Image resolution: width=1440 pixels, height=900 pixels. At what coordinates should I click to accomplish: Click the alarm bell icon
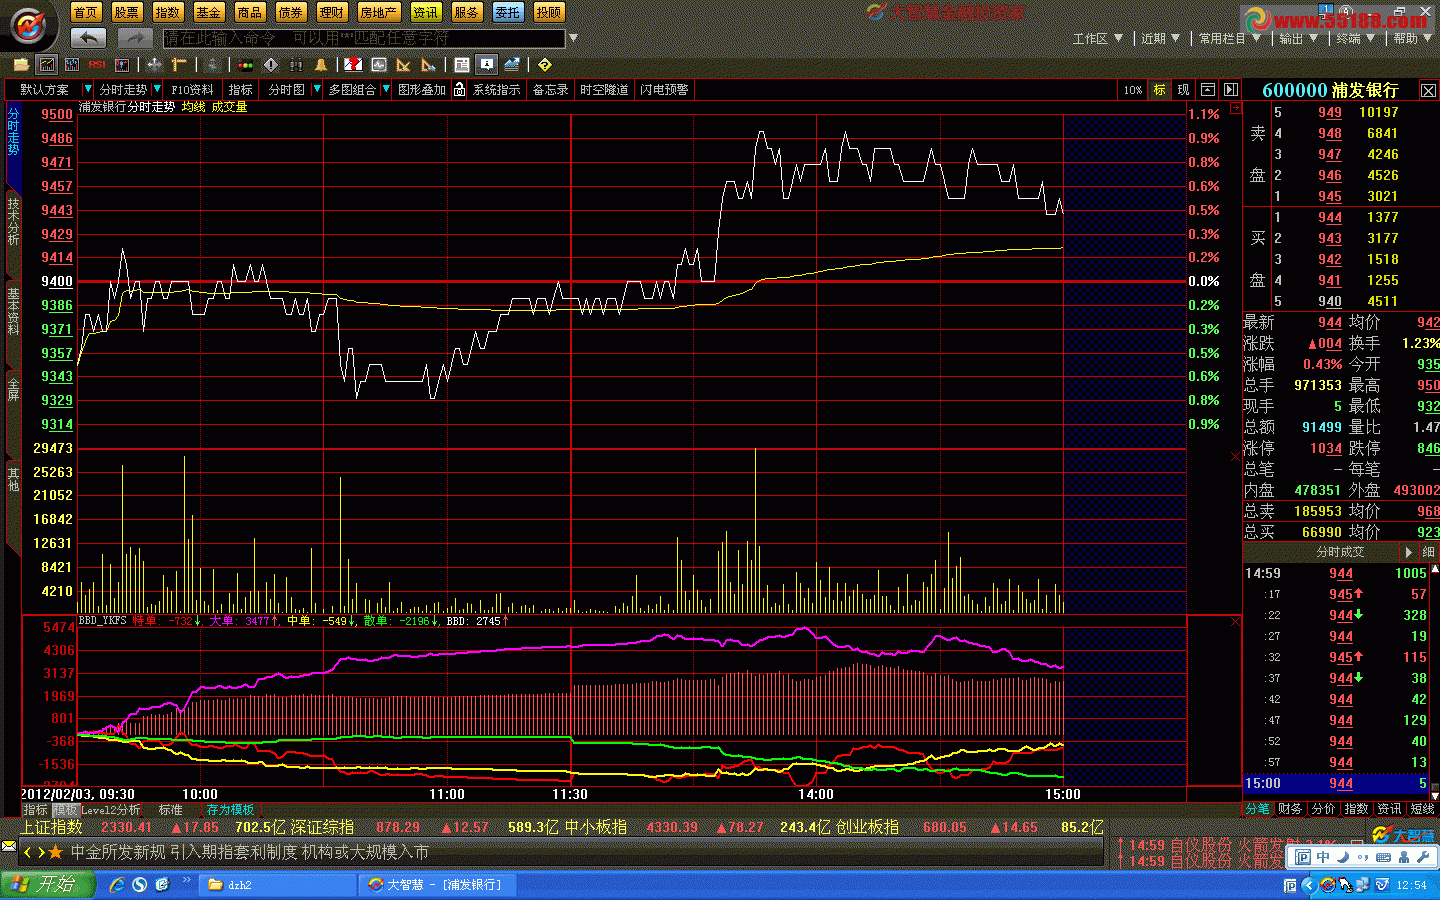coord(321,64)
